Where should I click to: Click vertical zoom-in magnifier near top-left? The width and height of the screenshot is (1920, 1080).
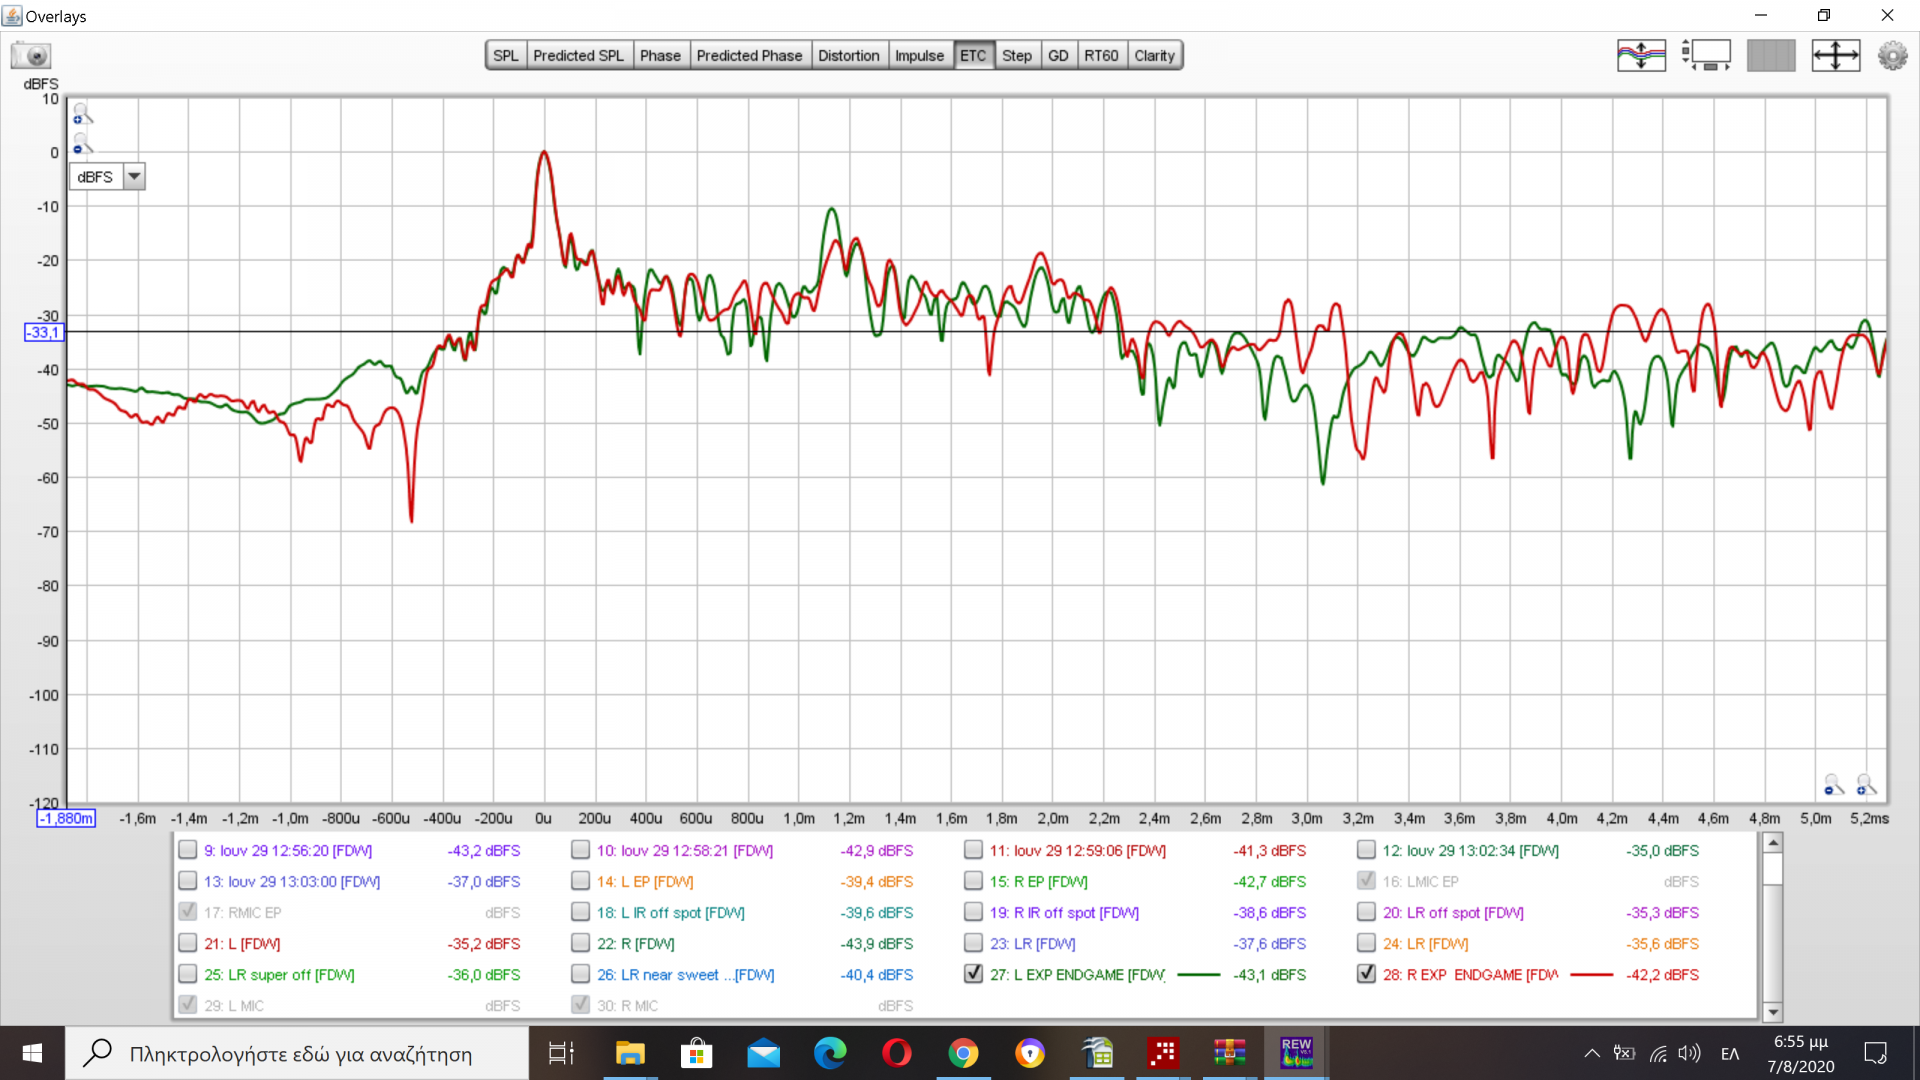tap(82, 113)
